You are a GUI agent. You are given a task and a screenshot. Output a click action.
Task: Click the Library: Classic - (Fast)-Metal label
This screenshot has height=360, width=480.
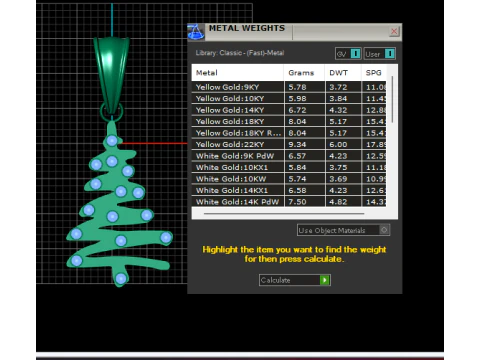coord(240,53)
